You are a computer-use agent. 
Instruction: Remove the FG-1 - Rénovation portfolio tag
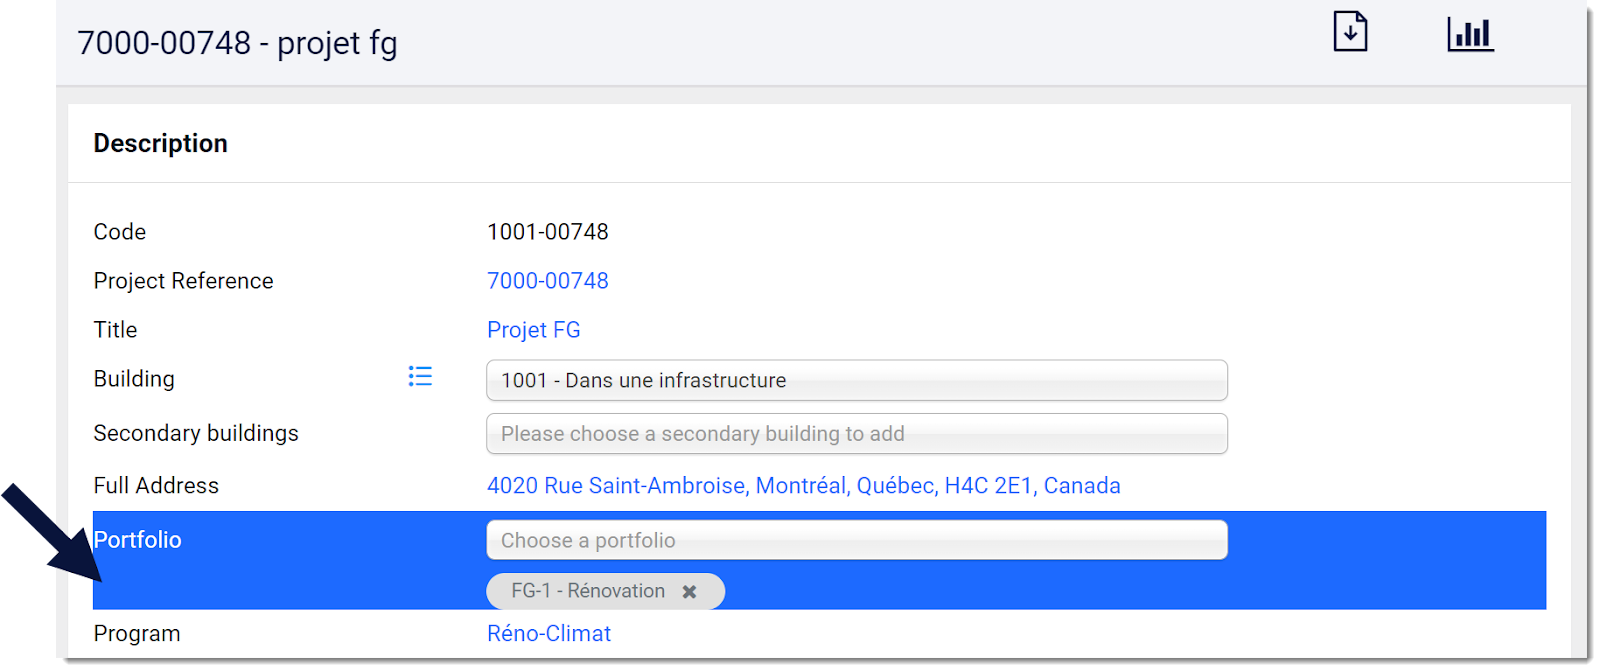689,592
